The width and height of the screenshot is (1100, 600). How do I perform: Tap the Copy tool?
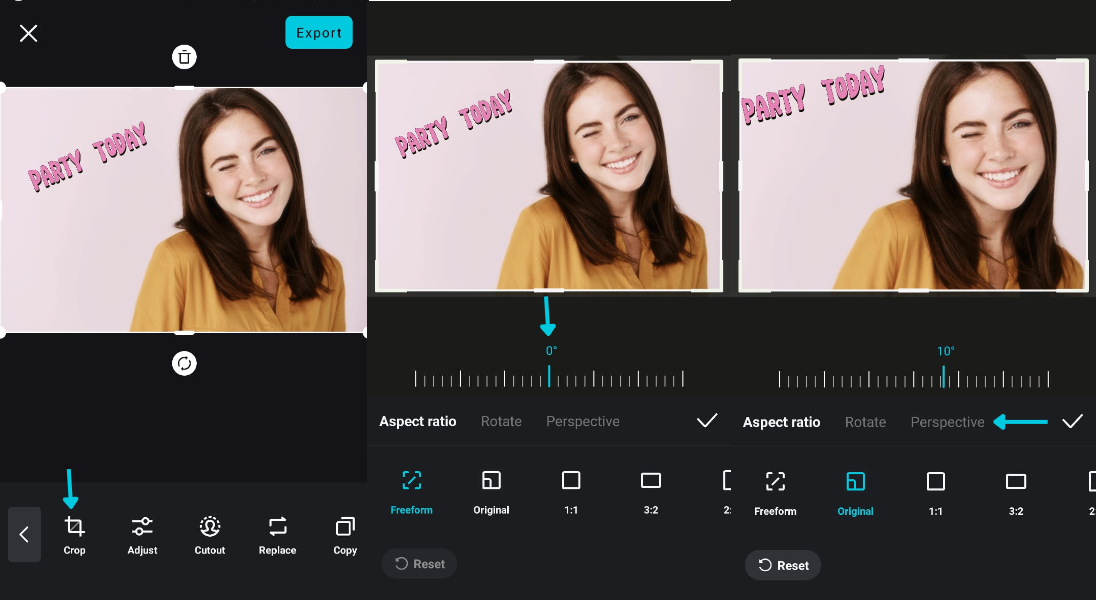point(345,536)
